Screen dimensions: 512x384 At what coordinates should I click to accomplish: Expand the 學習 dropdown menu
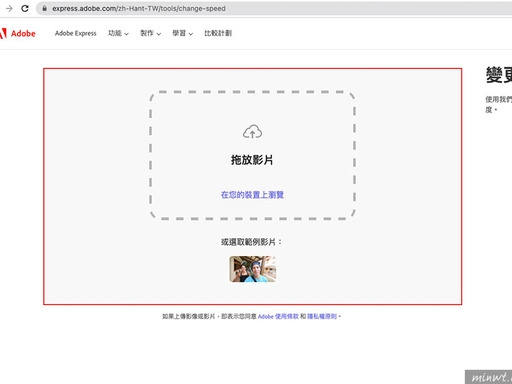pyautogui.click(x=182, y=33)
